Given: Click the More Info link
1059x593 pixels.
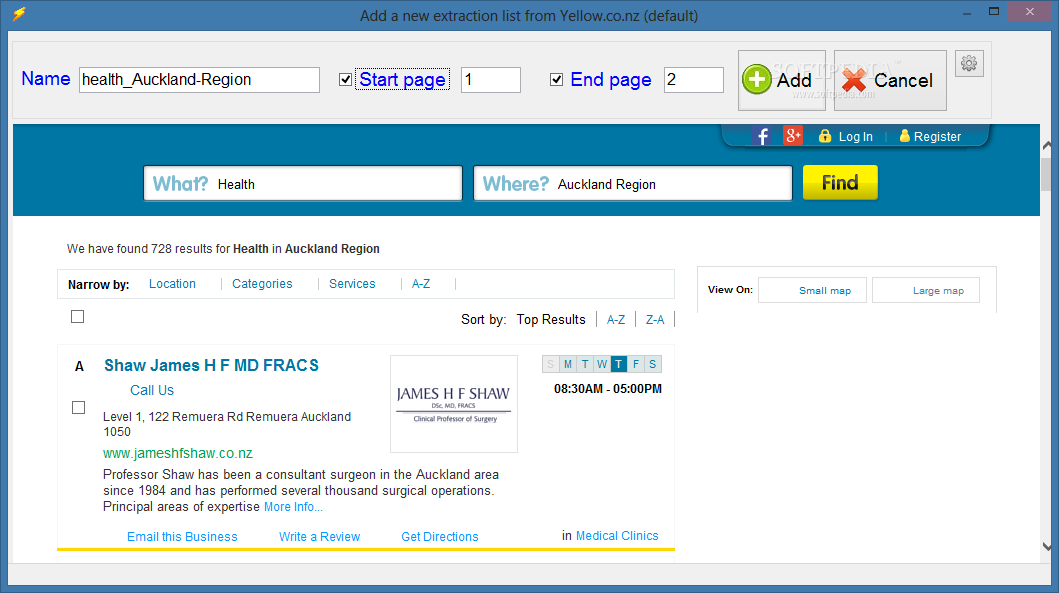Looking at the screenshot, I should pos(293,507).
